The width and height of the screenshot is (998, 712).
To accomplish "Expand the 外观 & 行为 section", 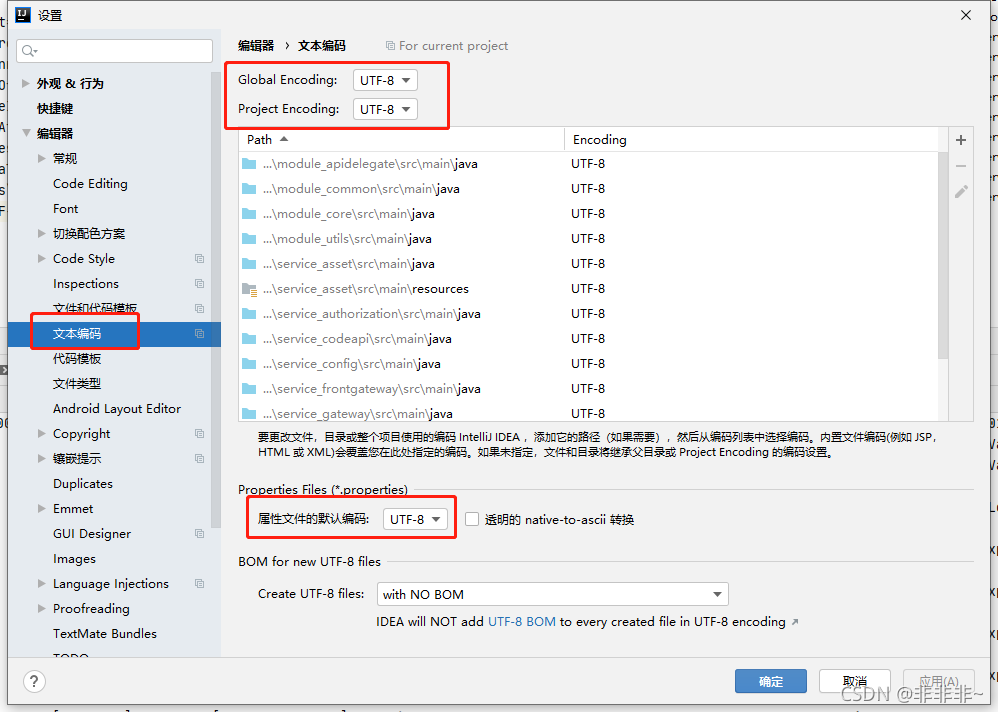I will pos(25,83).
